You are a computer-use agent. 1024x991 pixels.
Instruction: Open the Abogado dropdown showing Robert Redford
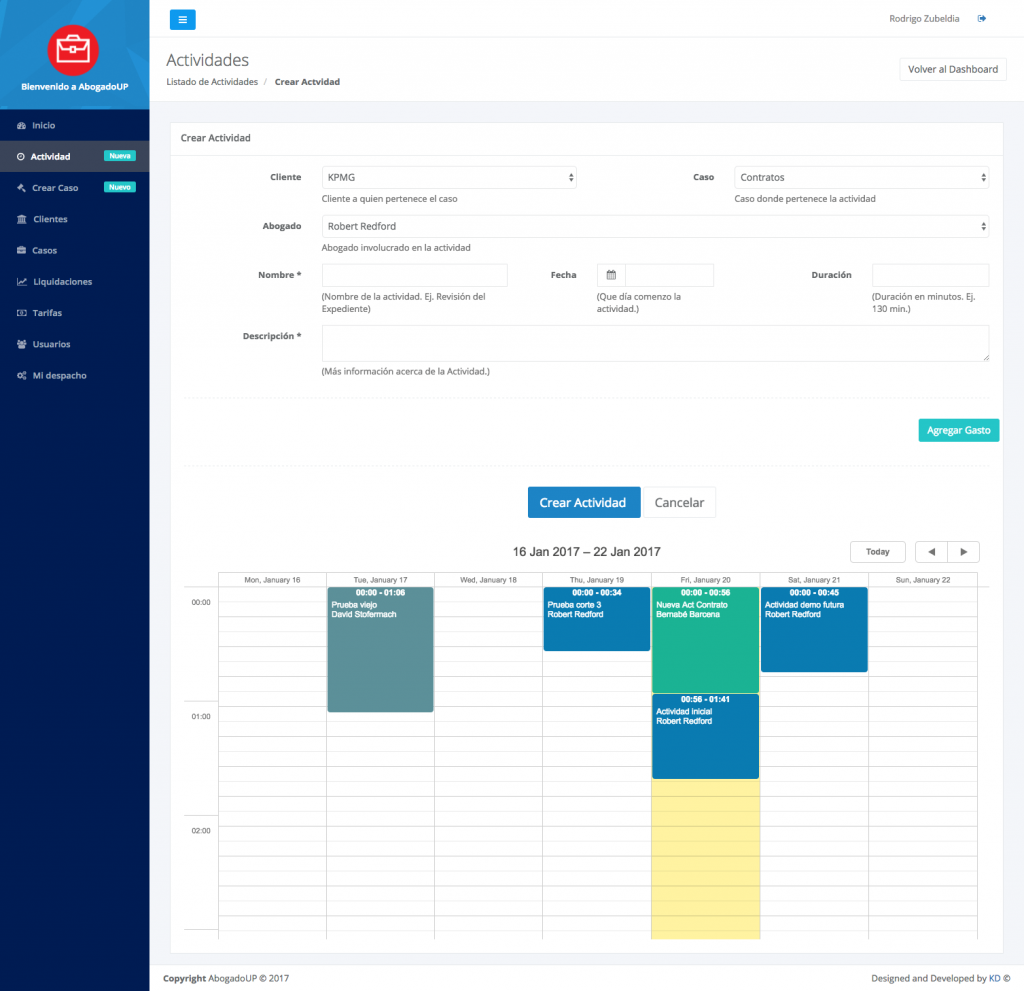pyautogui.click(x=655, y=227)
